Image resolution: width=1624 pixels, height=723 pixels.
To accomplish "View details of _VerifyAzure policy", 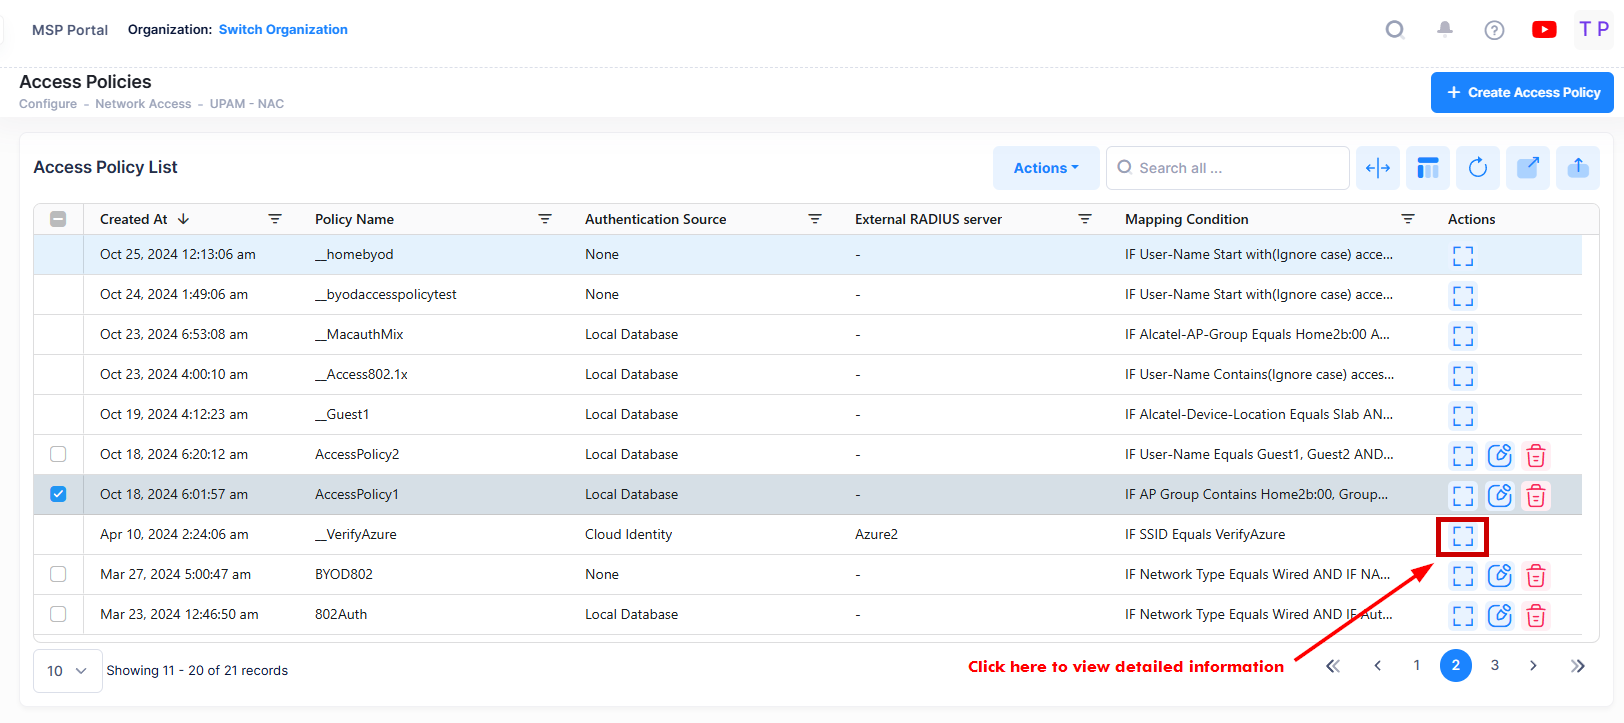I will coord(1462,536).
